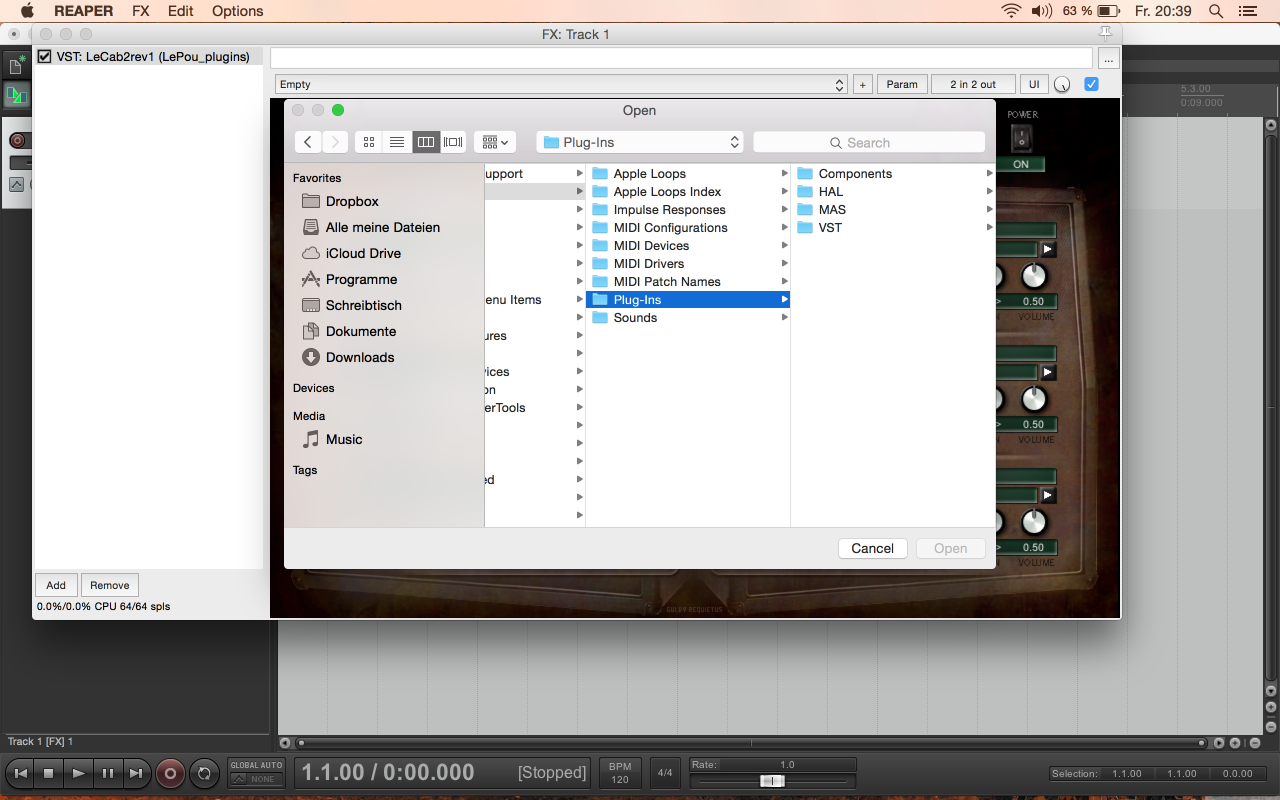Open the Apple Loops Index folder

coord(688,191)
